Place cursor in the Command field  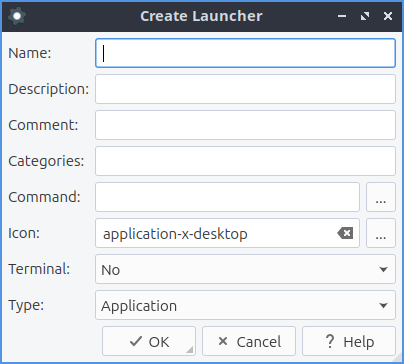[x=227, y=197]
